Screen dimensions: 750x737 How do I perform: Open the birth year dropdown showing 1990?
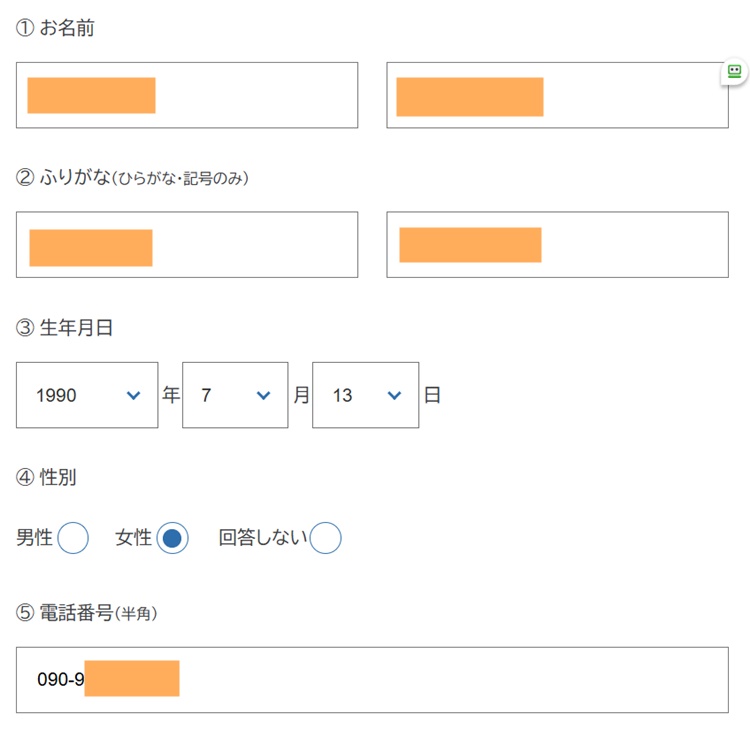pyautogui.click(x=87, y=395)
